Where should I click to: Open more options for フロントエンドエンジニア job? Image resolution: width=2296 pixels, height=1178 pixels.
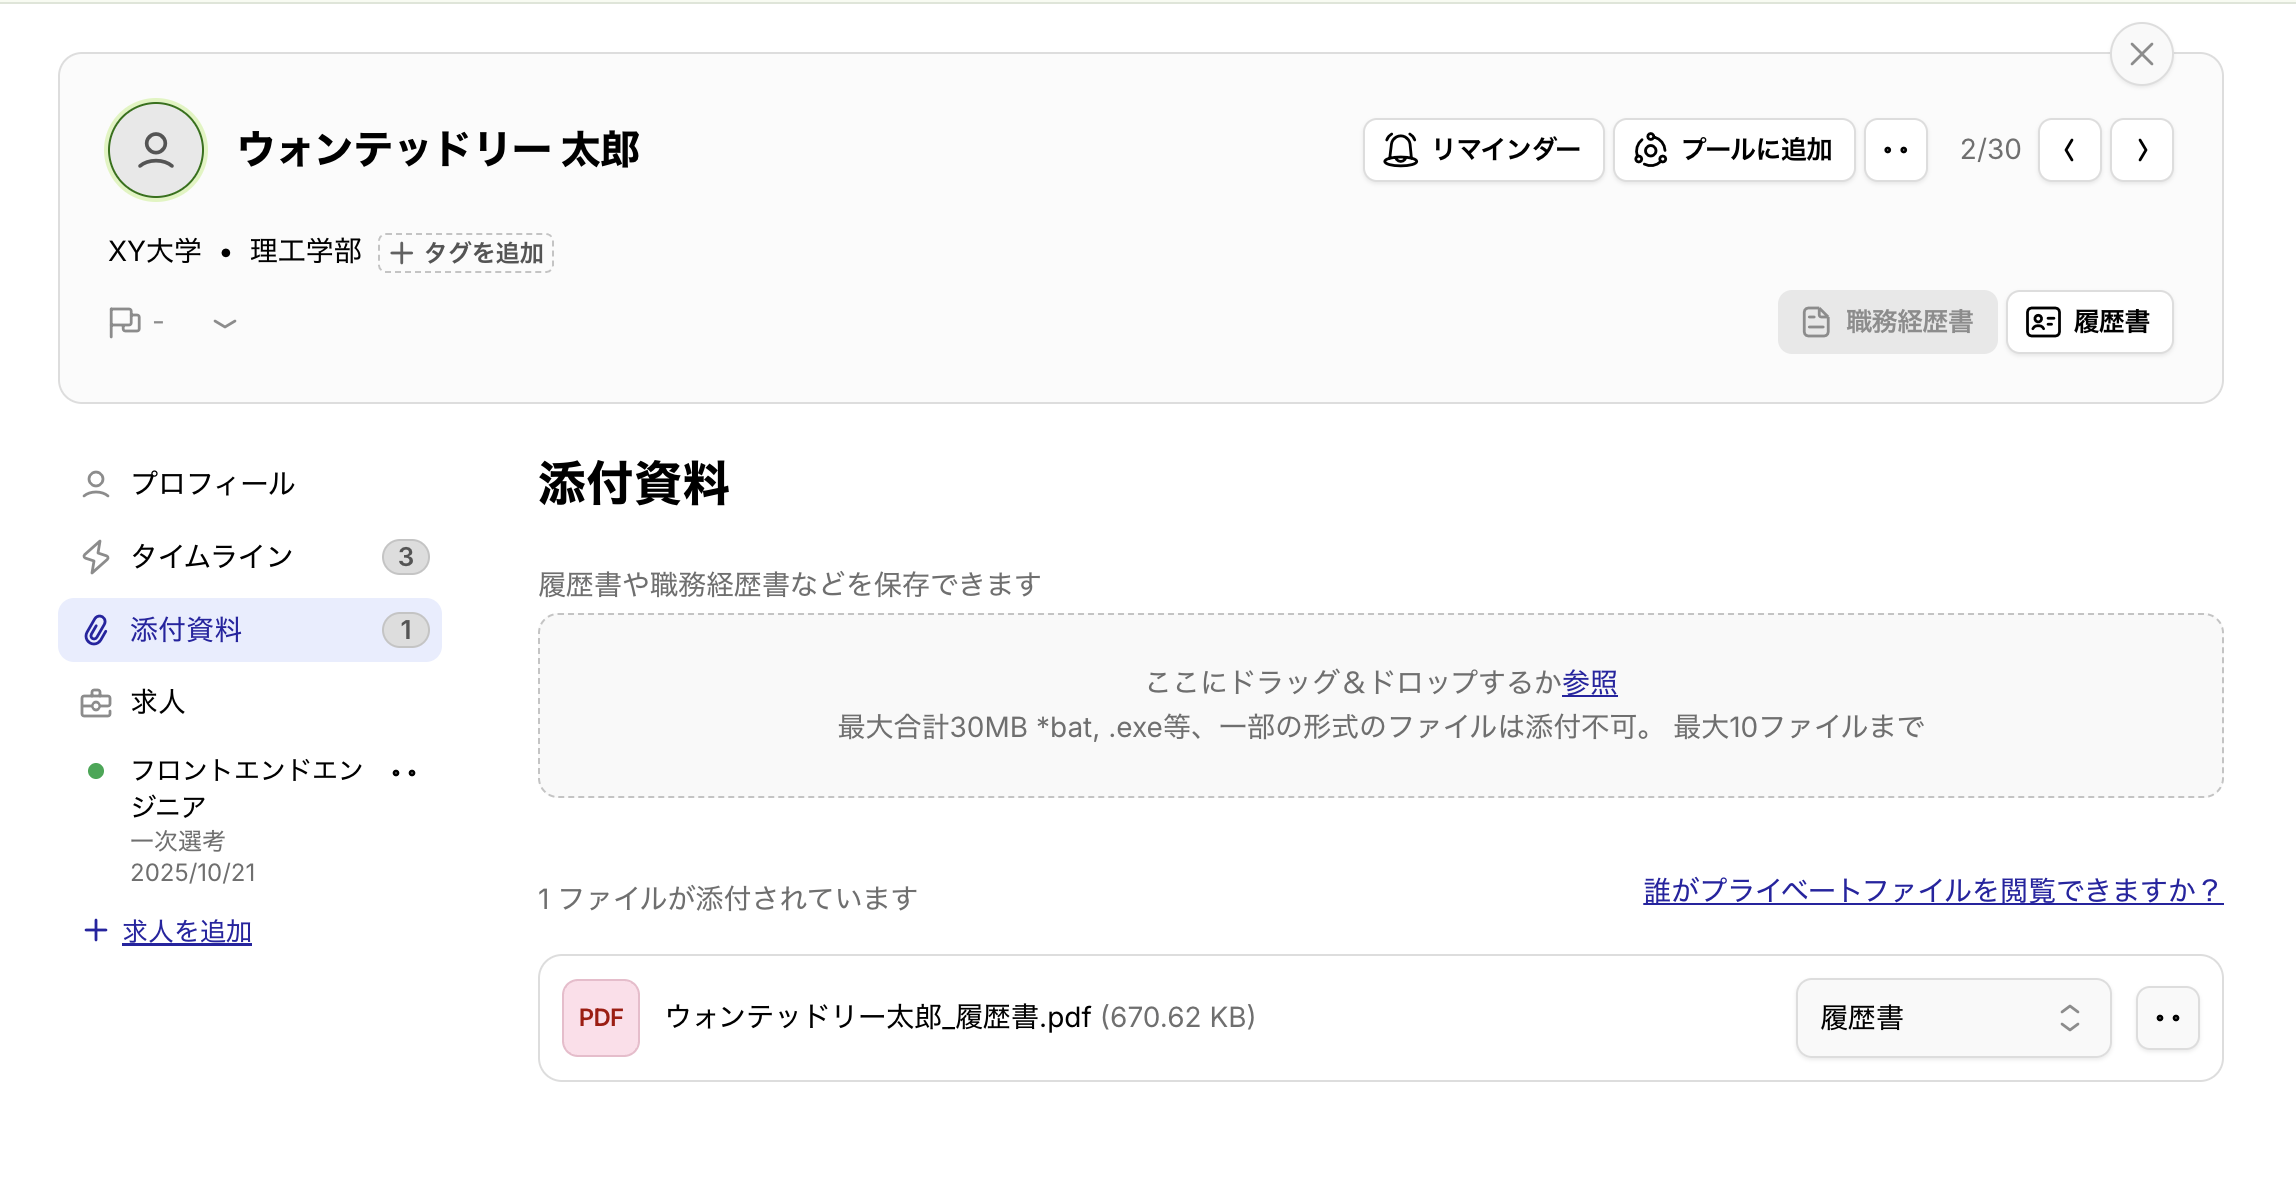click(x=404, y=772)
